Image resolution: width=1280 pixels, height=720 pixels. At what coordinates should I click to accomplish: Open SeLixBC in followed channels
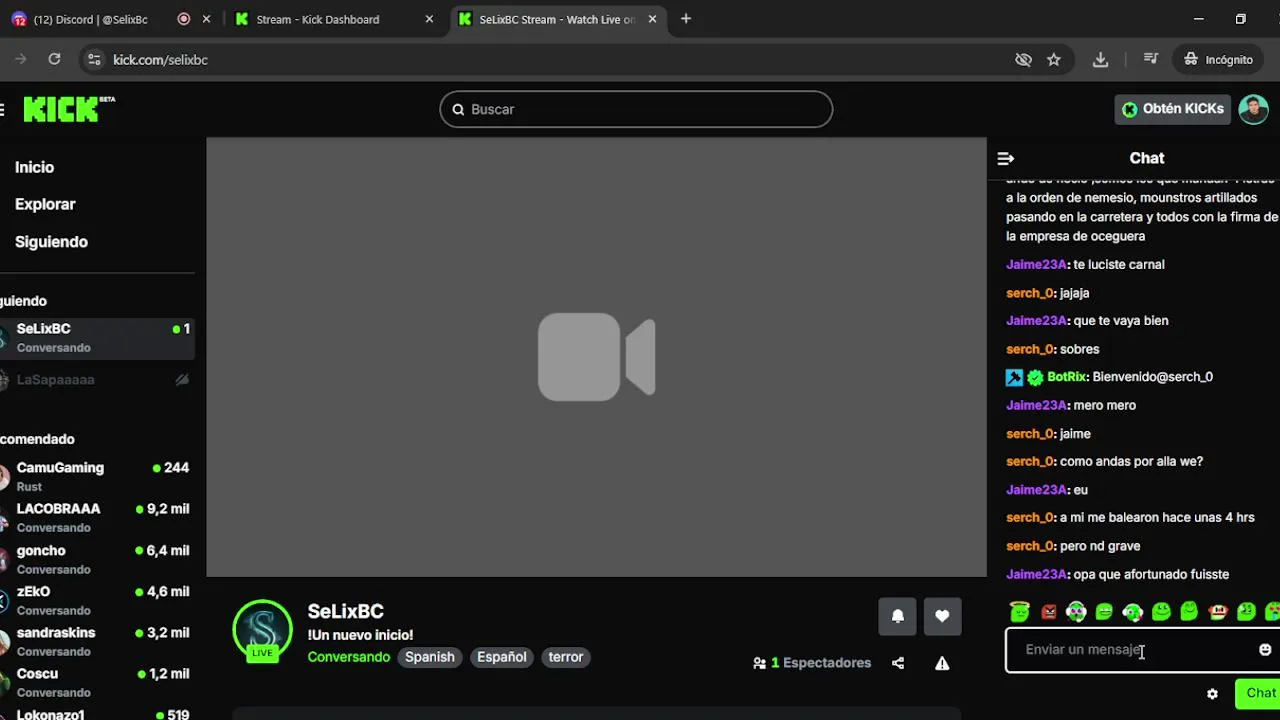[97, 338]
